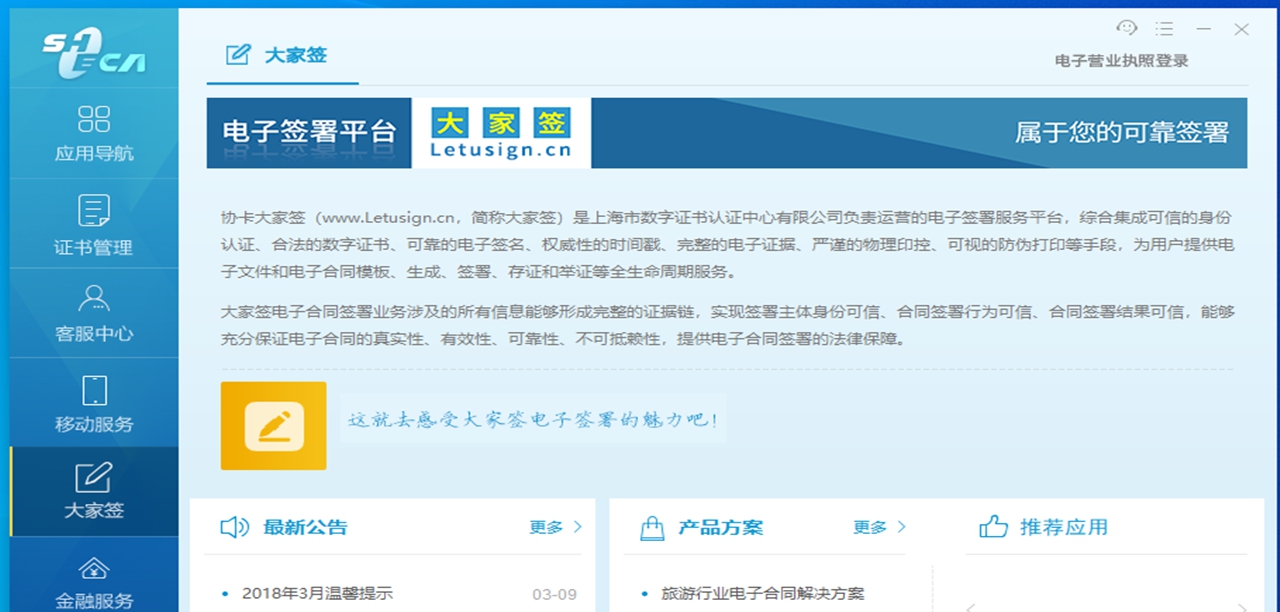Open 金融服务 in the sidebar
The image size is (1280, 612).
pos(94,580)
